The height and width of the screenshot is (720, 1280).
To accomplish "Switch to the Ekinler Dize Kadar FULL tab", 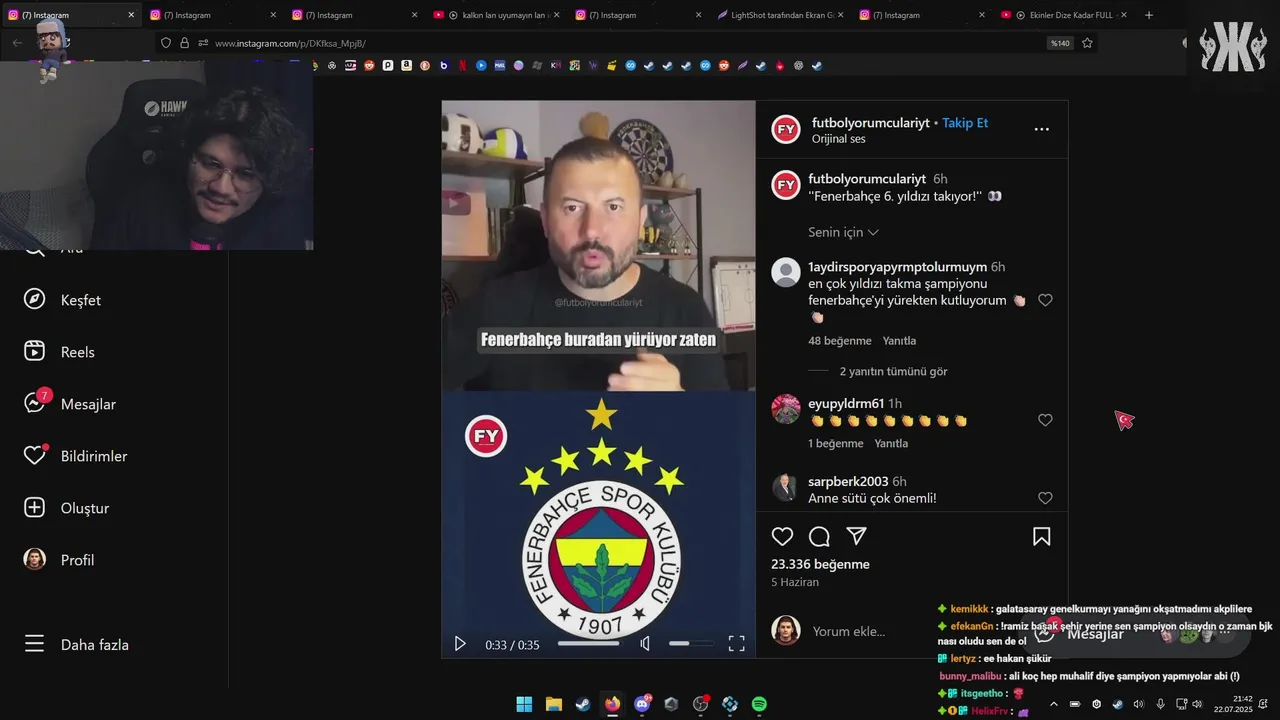I will [x=1065, y=15].
